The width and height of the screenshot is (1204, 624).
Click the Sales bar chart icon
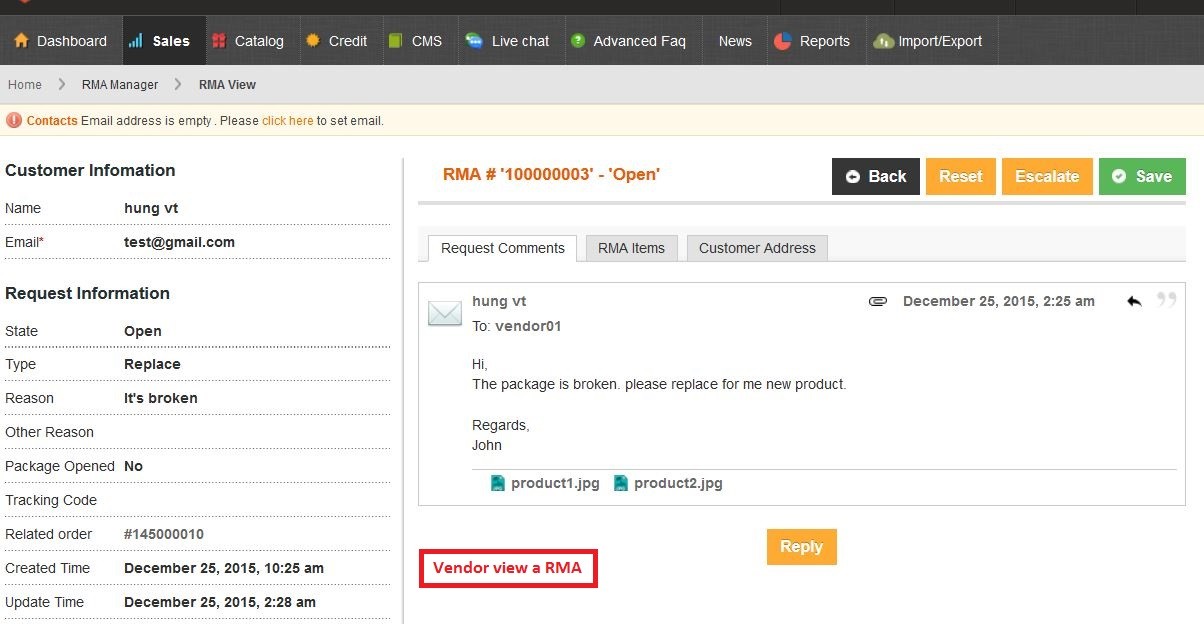(135, 41)
